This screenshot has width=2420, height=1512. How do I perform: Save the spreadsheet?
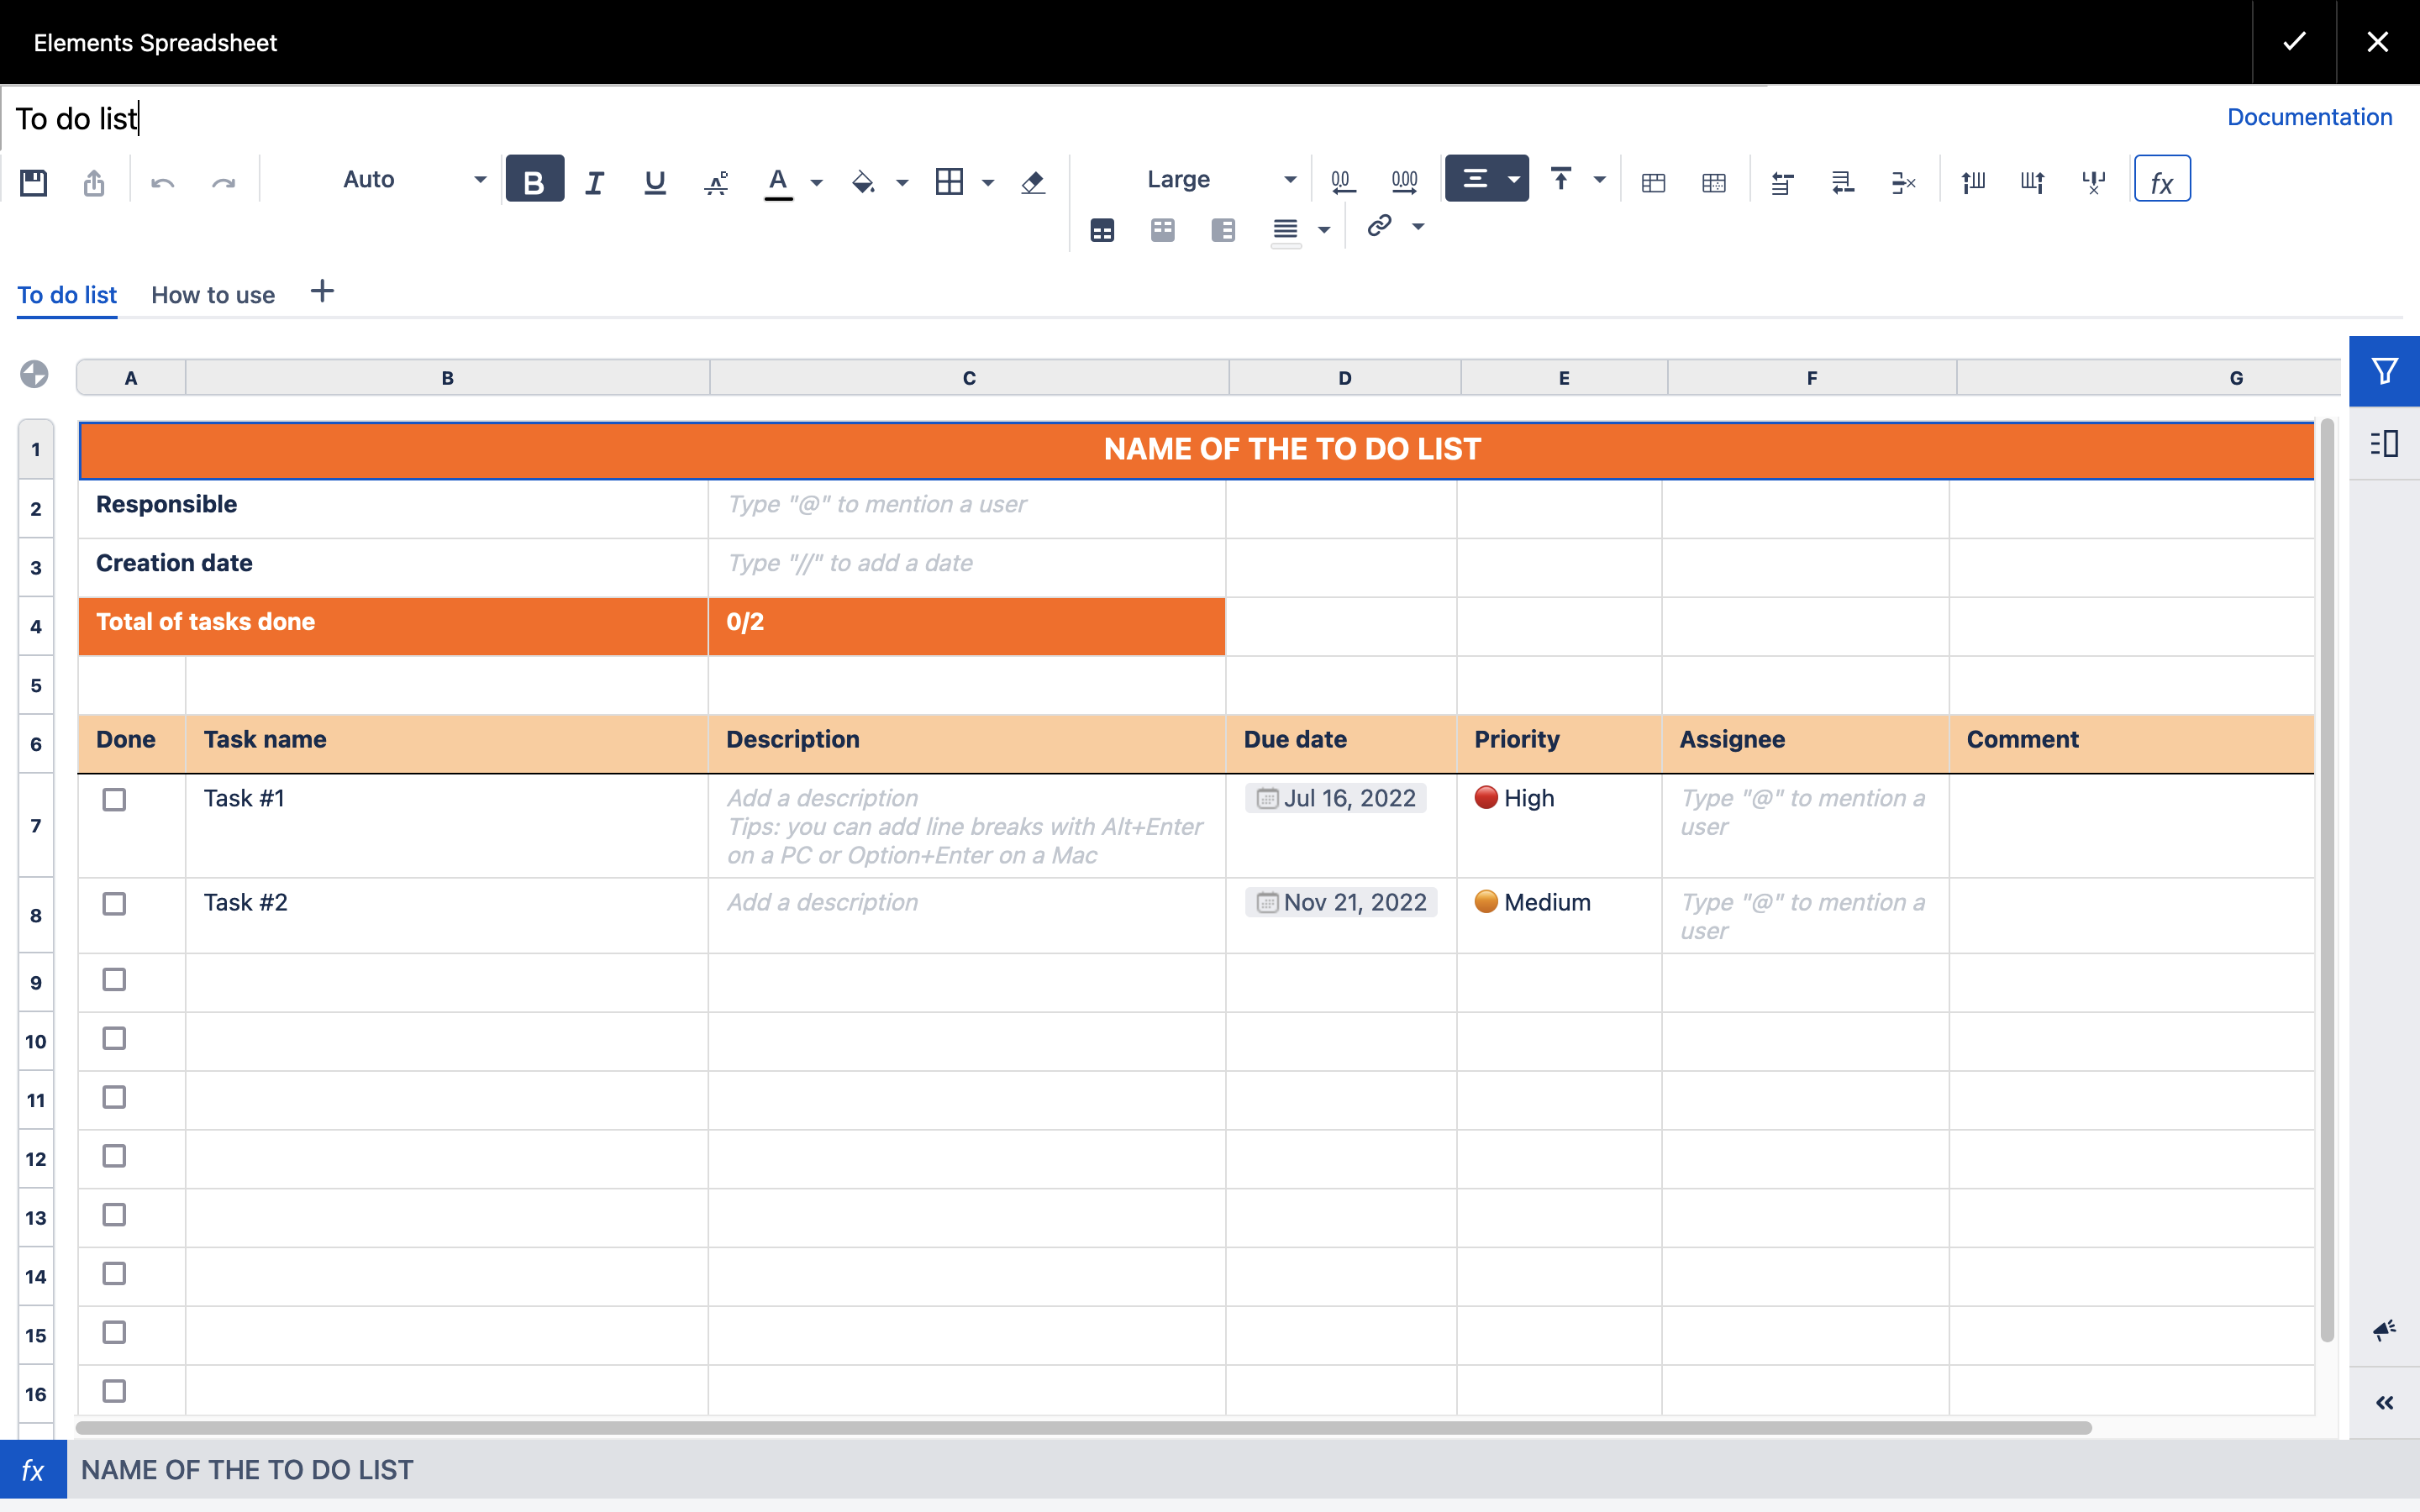click(x=33, y=181)
